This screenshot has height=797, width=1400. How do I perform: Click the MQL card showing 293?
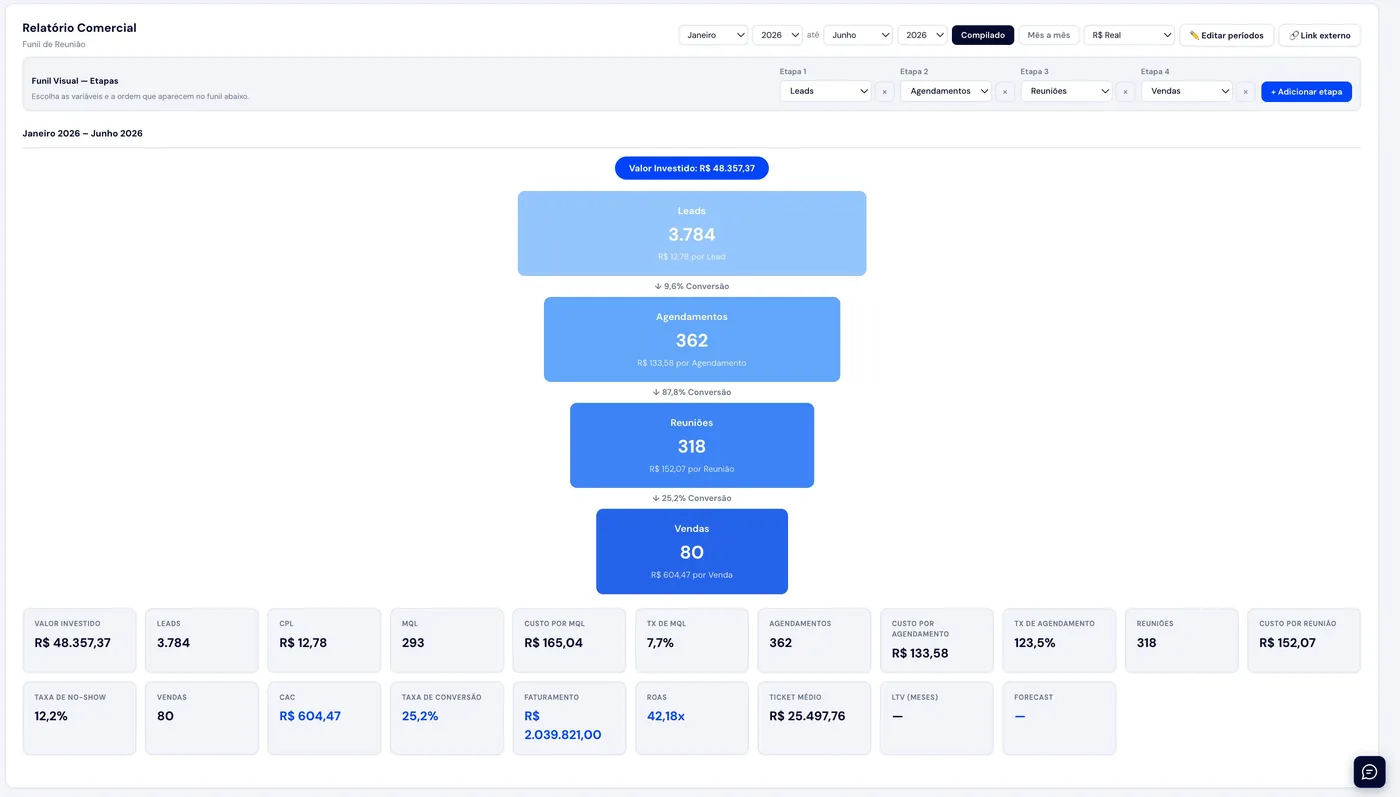pos(446,640)
